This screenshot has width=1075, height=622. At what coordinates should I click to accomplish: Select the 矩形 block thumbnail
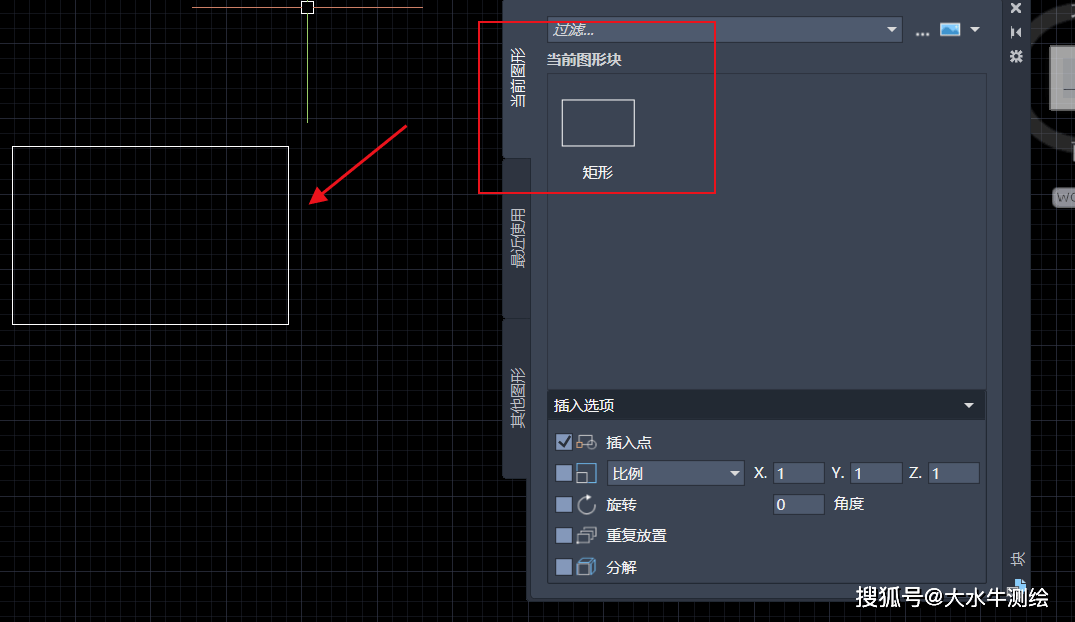pyautogui.click(x=598, y=123)
